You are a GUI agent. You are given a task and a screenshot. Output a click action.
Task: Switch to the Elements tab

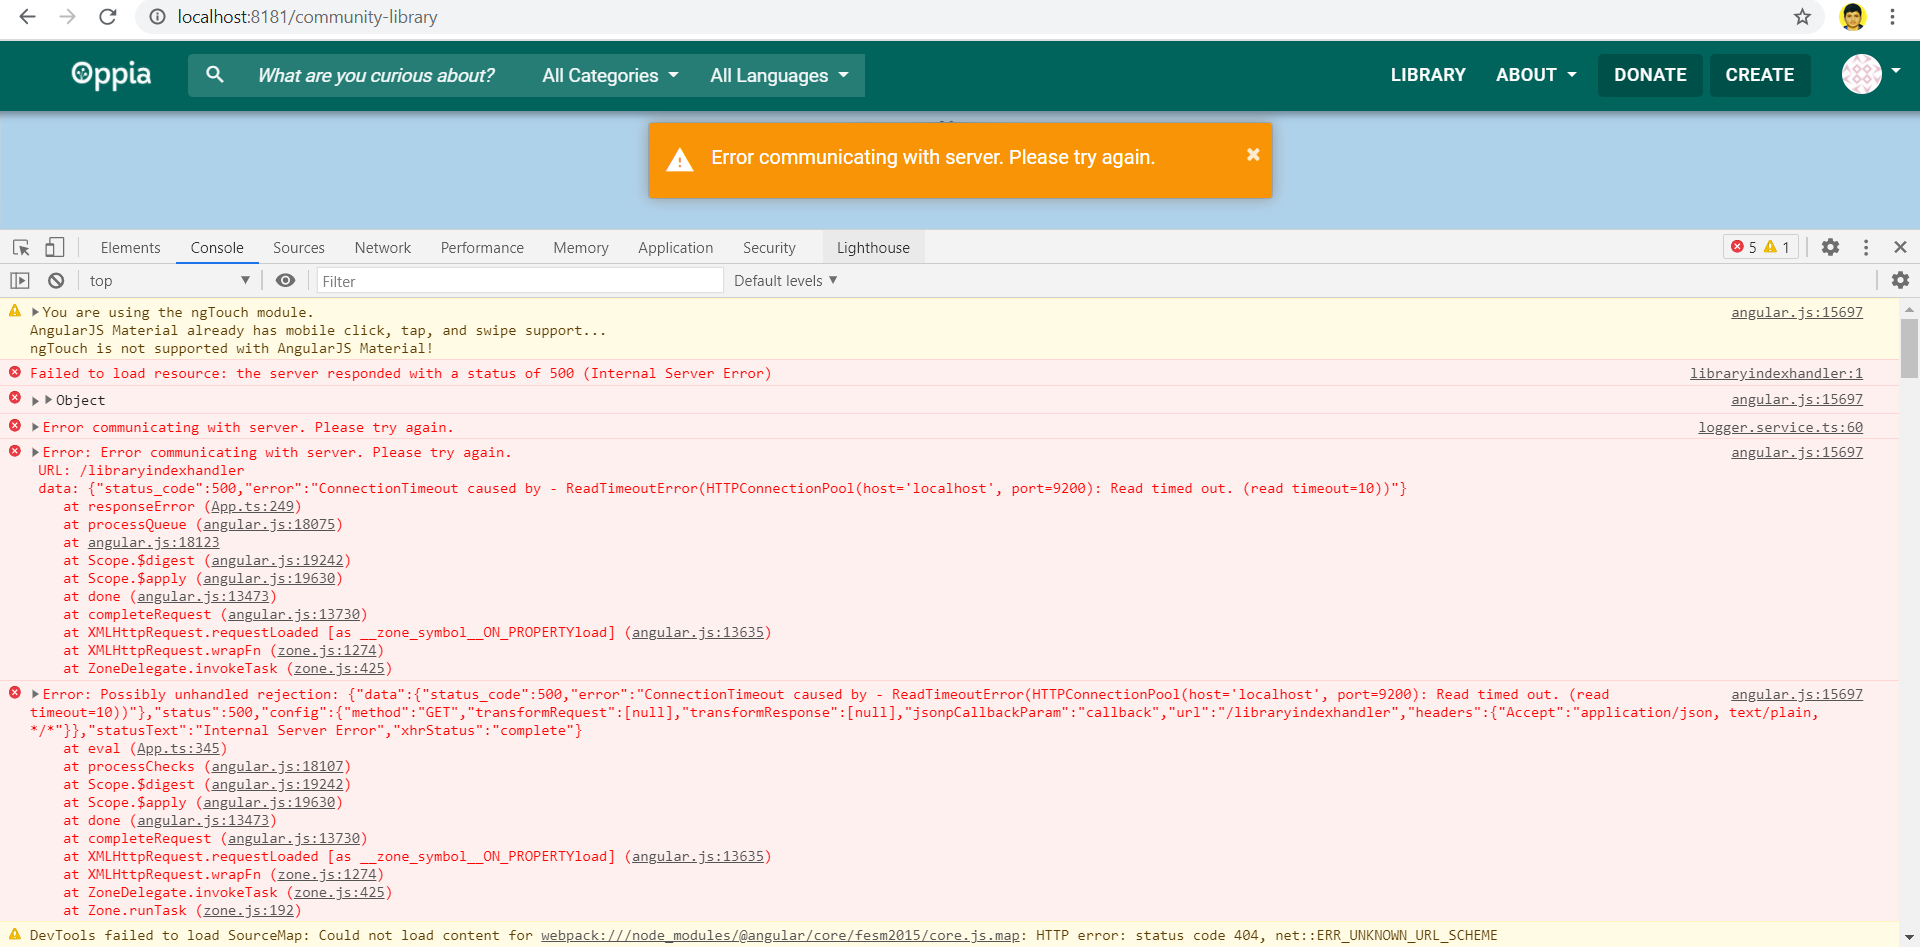130,248
